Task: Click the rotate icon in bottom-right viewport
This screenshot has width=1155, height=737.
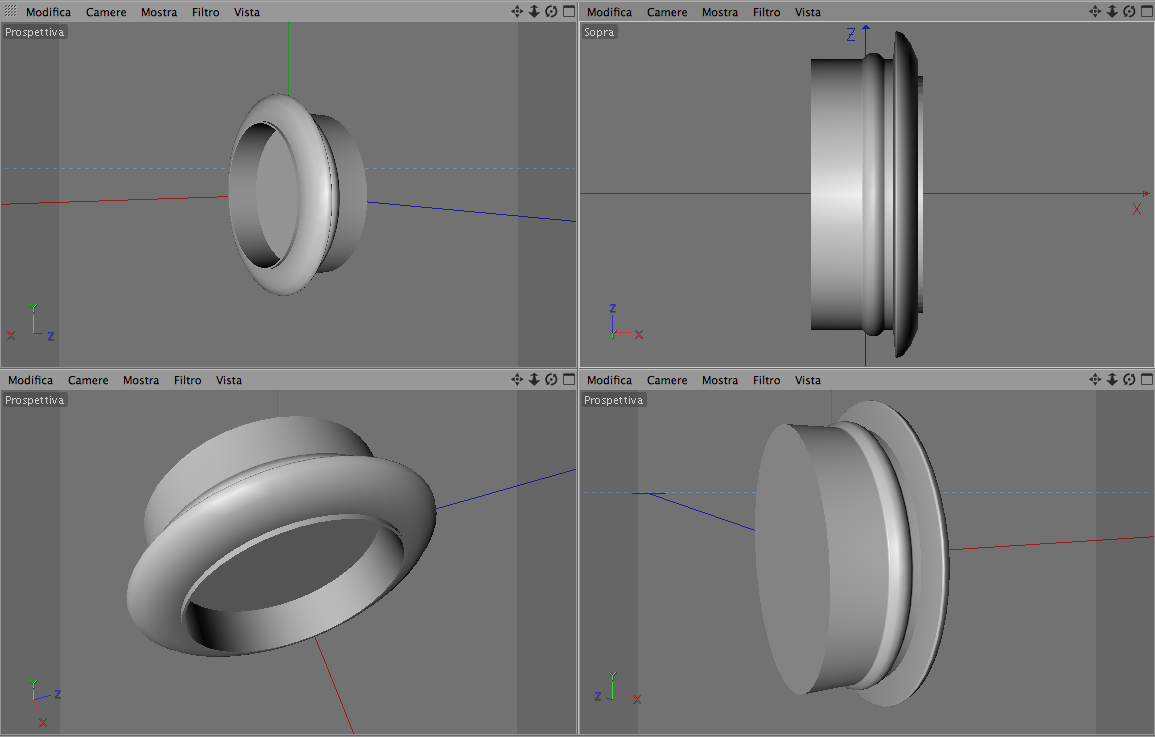Action: pyautogui.click(x=1129, y=379)
